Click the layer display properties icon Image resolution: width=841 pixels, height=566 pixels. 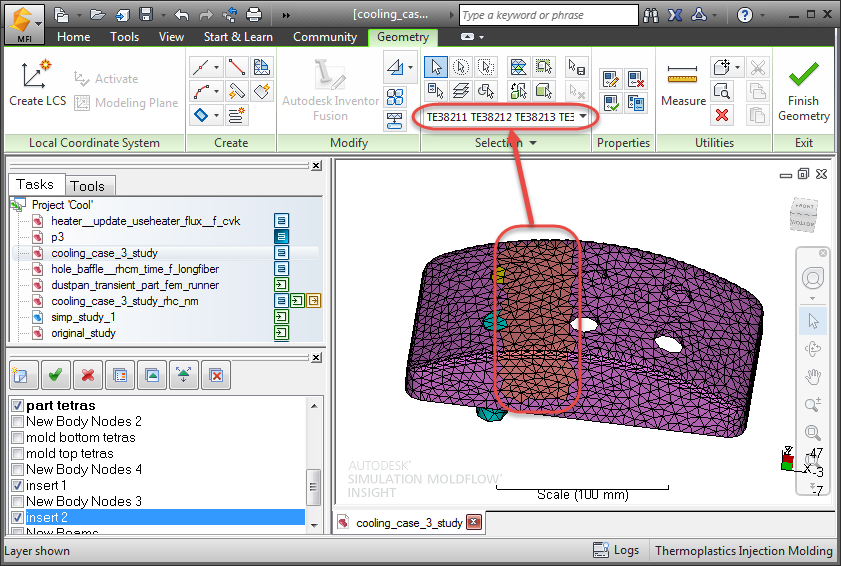click(120, 375)
